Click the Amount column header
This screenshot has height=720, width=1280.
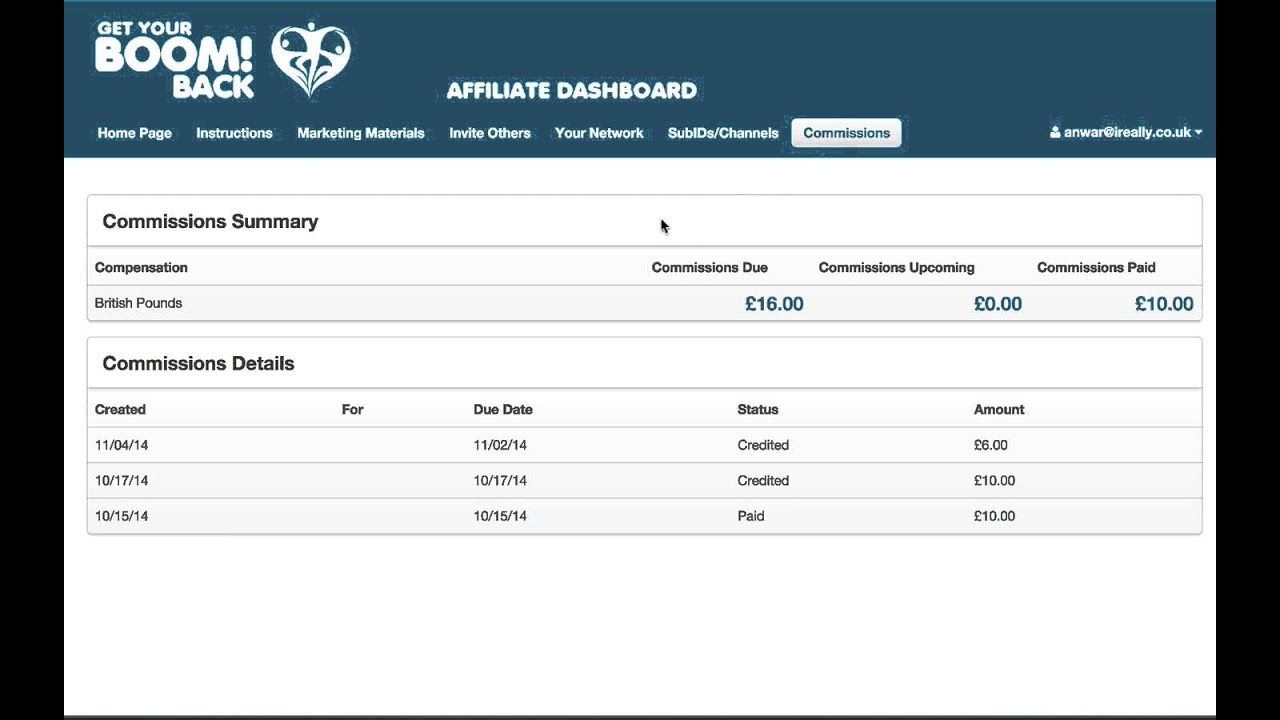999,410
